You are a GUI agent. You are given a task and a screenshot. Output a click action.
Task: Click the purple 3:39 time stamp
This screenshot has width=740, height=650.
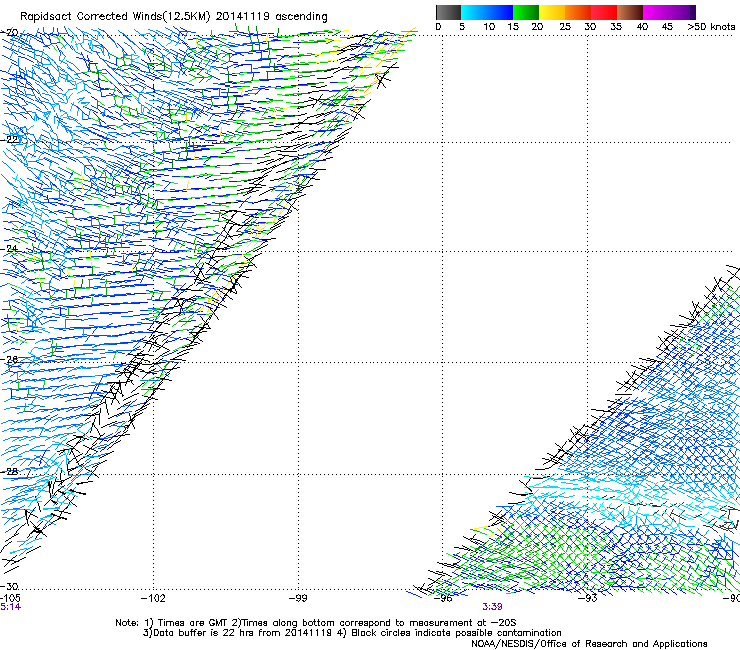[492, 607]
